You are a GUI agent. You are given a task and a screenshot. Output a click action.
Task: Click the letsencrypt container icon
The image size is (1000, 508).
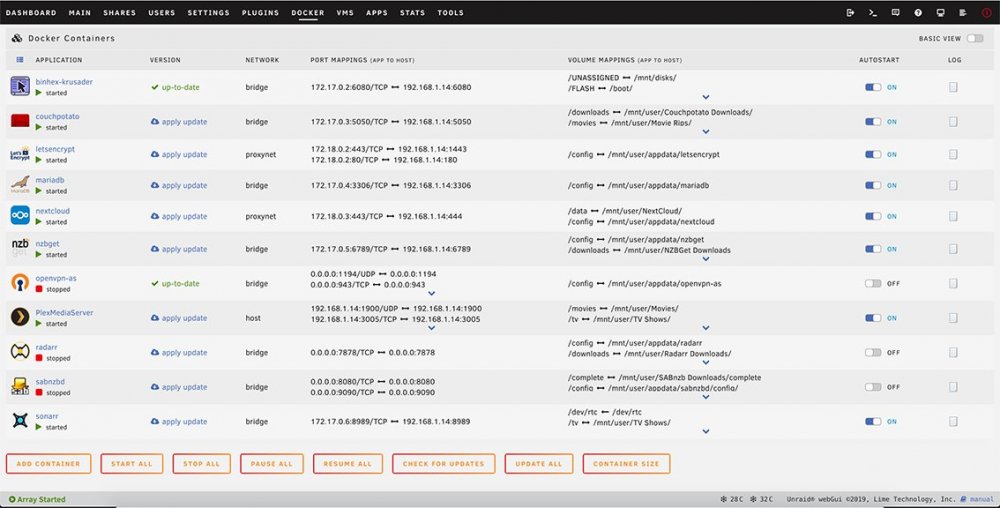pyautogui.click(x=20, y=154)
